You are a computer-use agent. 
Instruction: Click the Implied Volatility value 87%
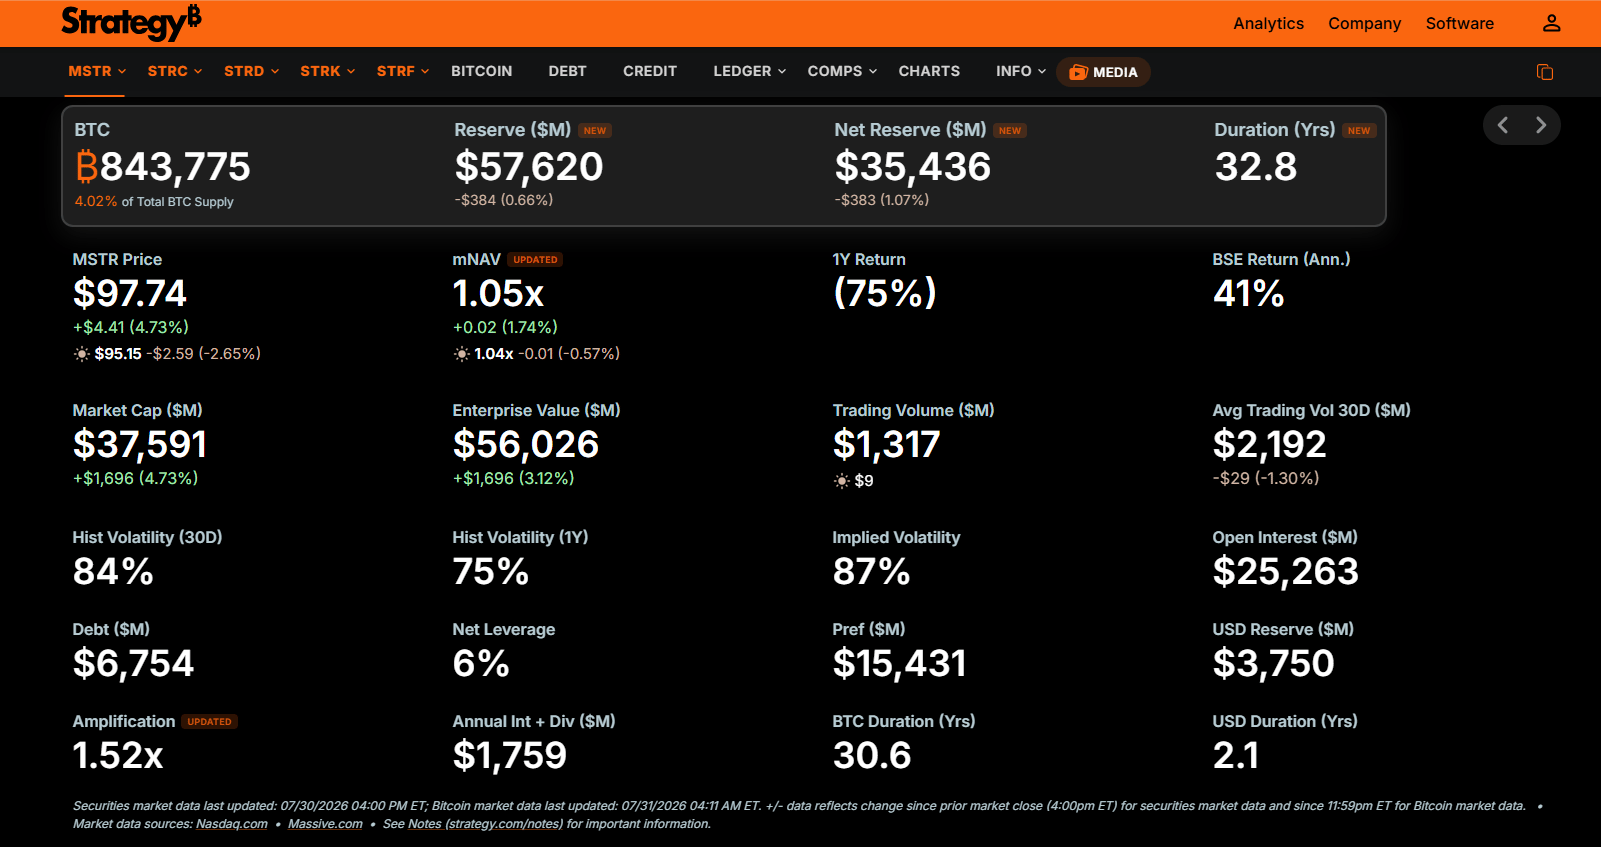click(x=871, y=572)
